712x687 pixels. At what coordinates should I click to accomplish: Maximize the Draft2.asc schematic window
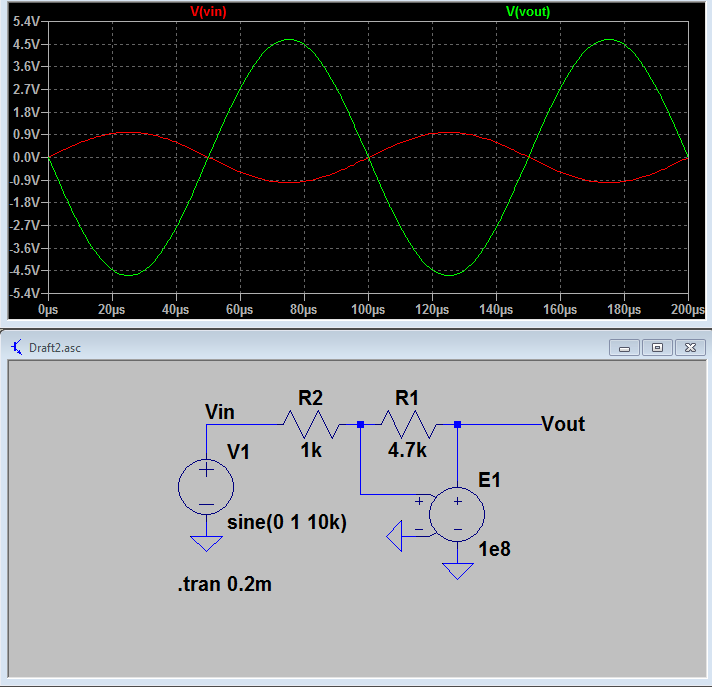pos(657,348)
